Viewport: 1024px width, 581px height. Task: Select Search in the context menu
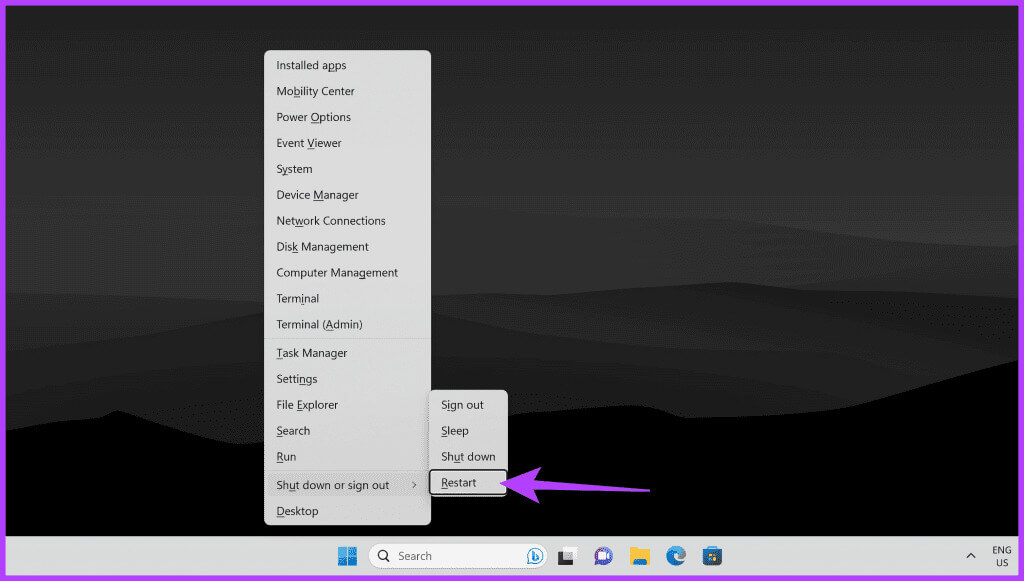pos(347,431)
